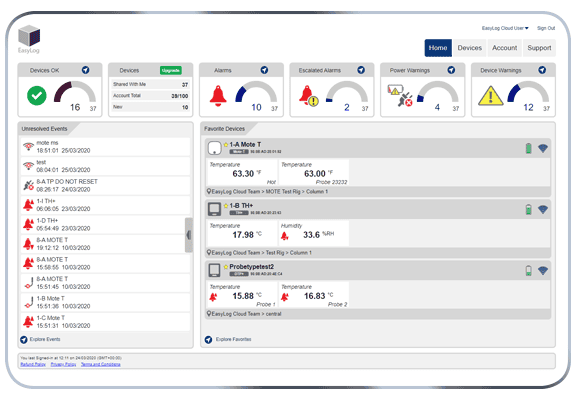Click the green Upgrade button
The image size is (575, 400).
pos(171,70)
